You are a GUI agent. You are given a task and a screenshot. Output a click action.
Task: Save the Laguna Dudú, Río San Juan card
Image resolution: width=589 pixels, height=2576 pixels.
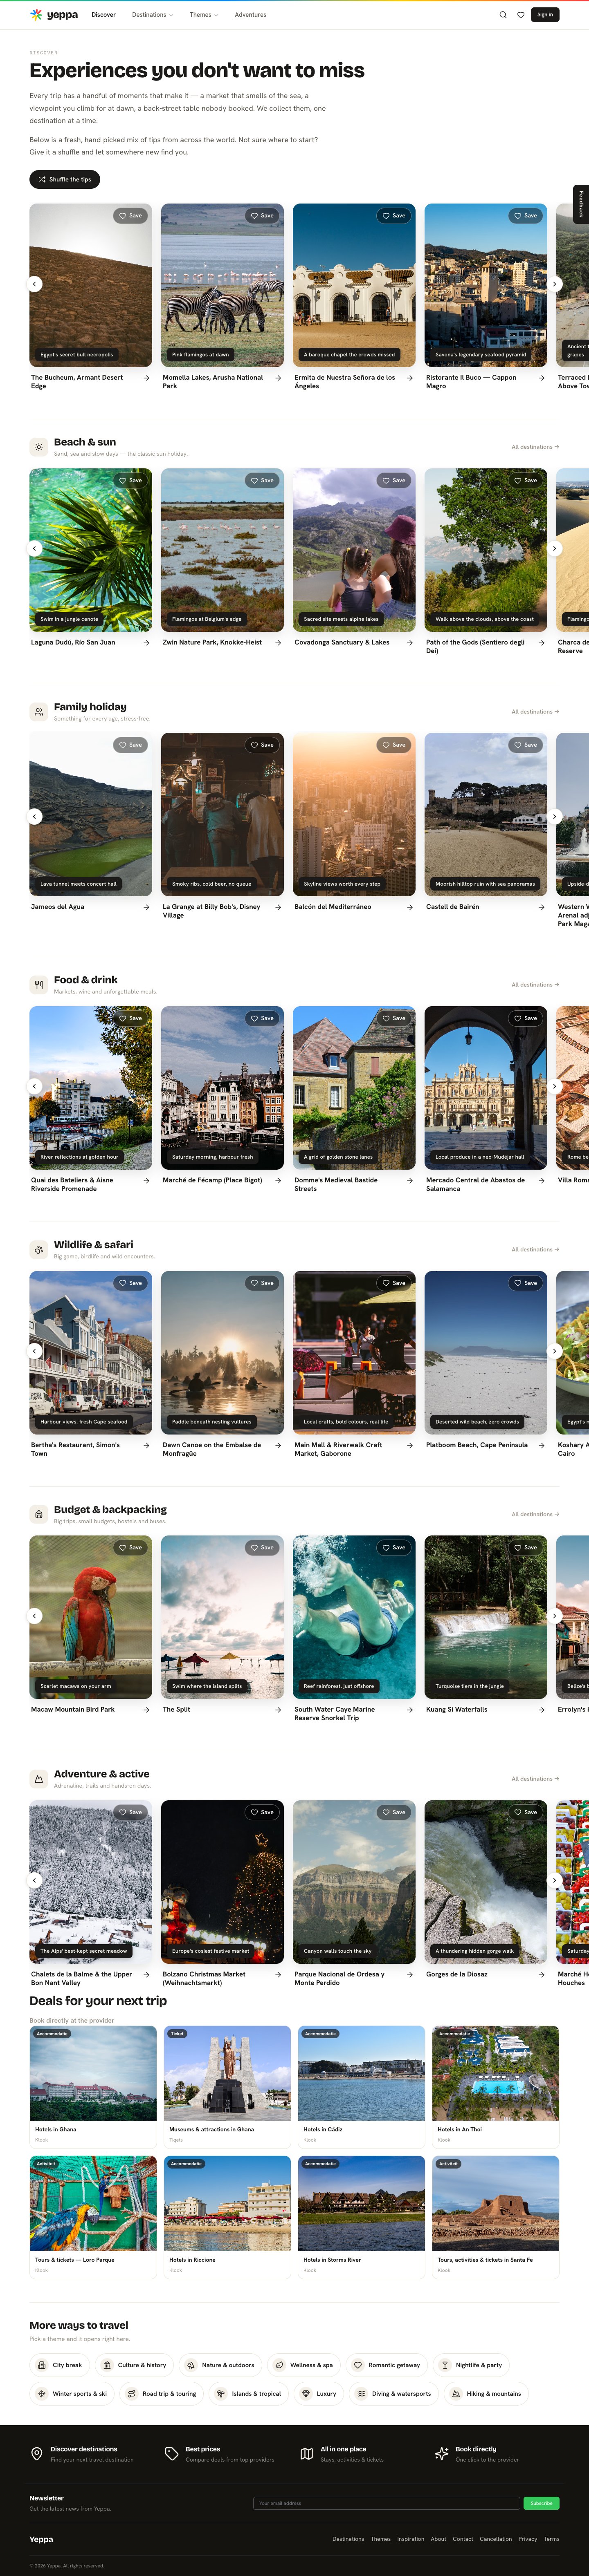click(130, 481)
